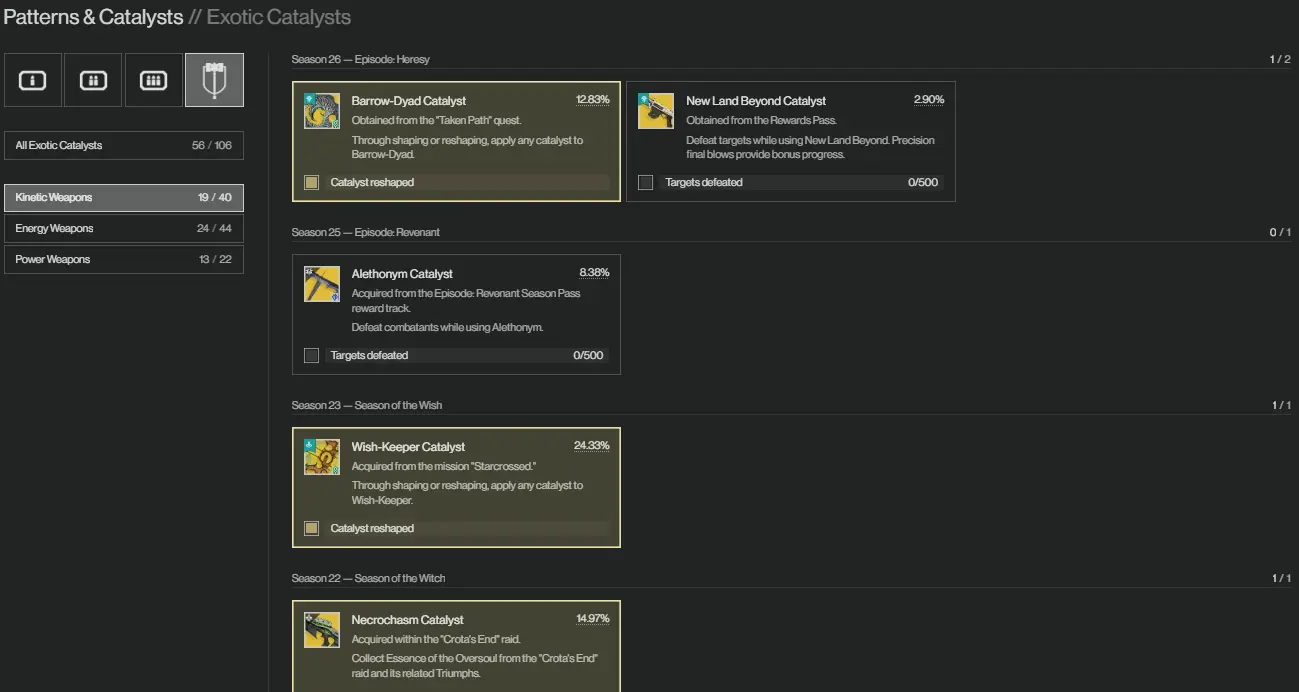Viewport: 1299px width, 692px height.
Task: Click New Land Beyond 0/500 progress bar
Action: pyautogui.click(x=800, y=182)
